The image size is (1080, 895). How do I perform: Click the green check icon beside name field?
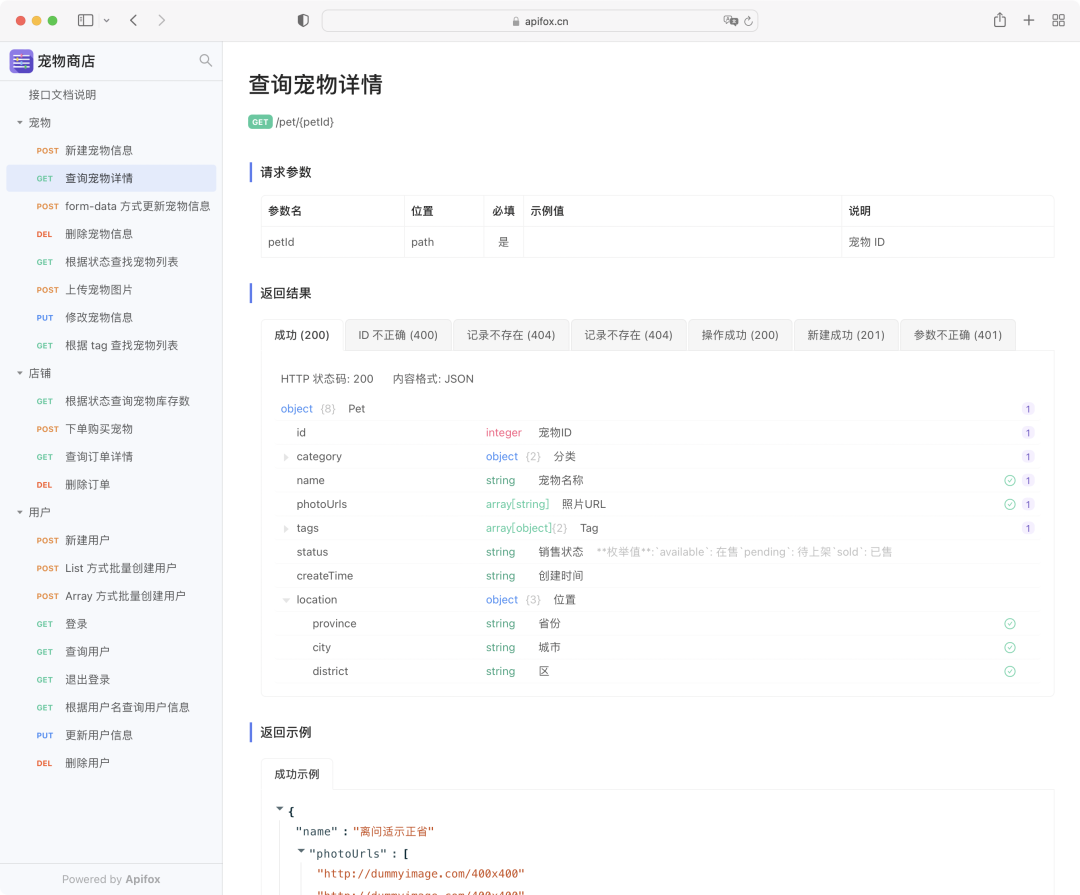coord(1009,480)
